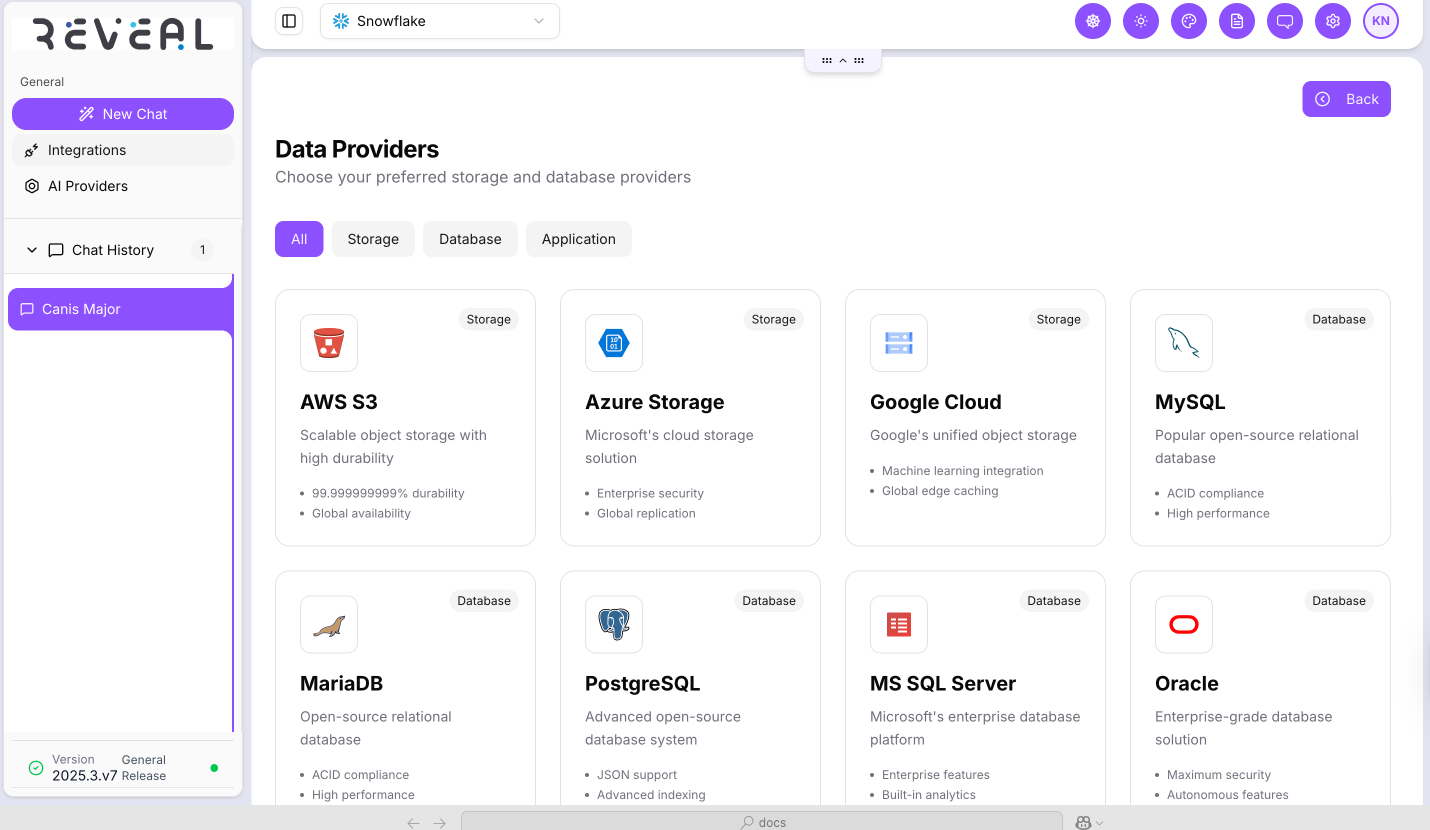The width and height of the screenshot is (1430, 830).
Task: Click the ship wheel icon in header
Action: [1092, 21]
